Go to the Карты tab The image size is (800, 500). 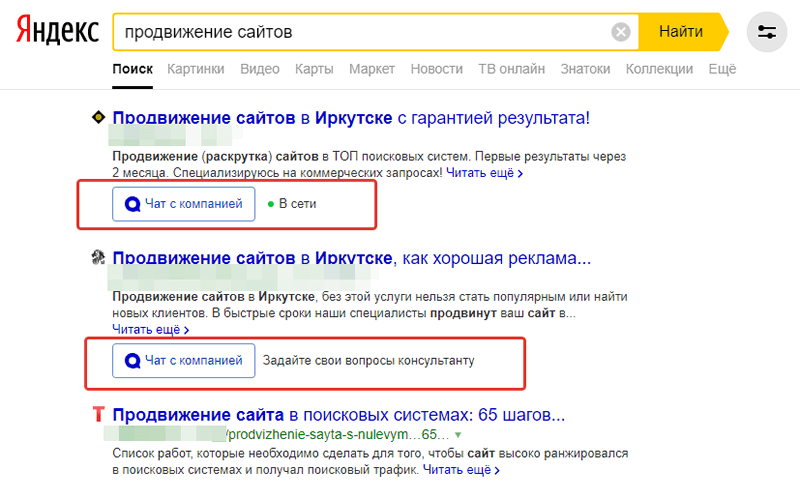(x=314, y=69)
